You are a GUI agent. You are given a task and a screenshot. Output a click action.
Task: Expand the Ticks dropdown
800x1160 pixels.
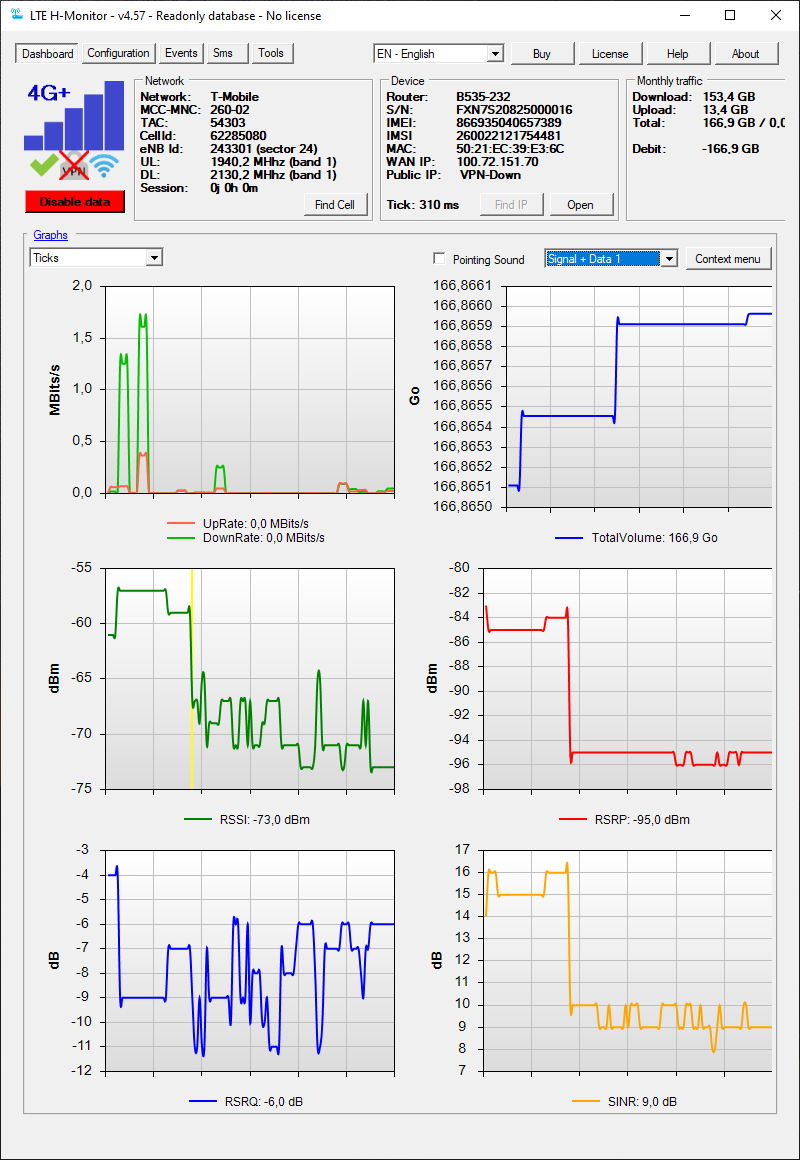pyautogui.click(x=96, y=257)
